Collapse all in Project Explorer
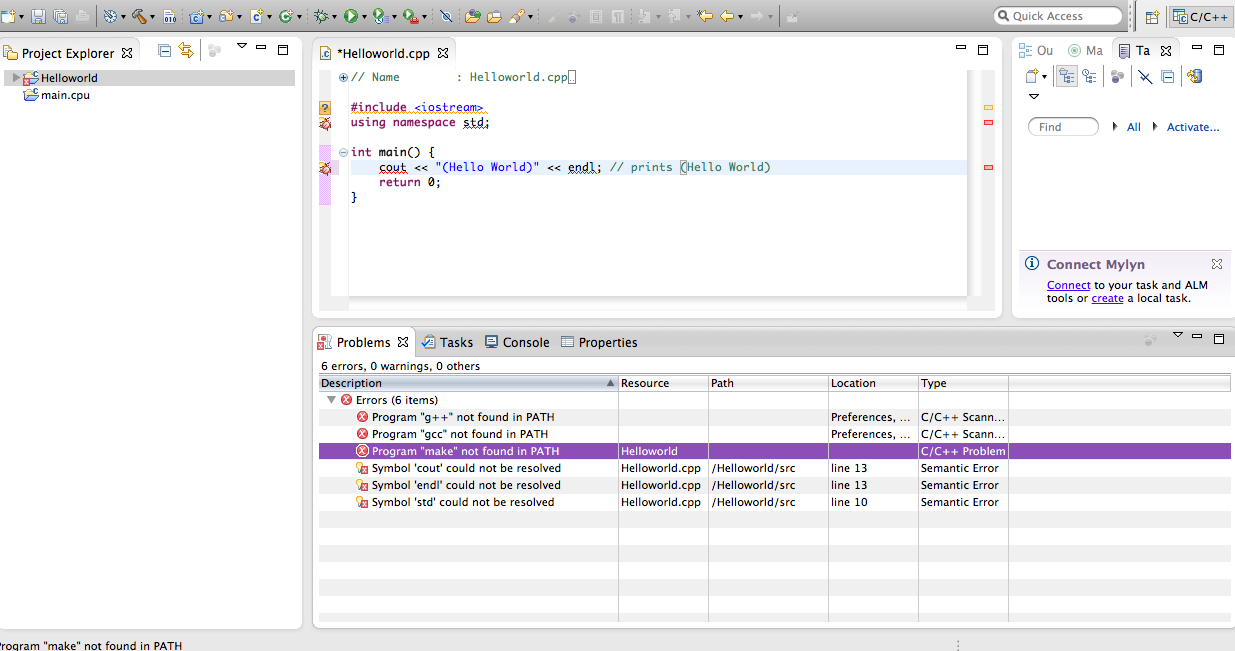This screenshot has width=1235, height=651. [165, 51]
